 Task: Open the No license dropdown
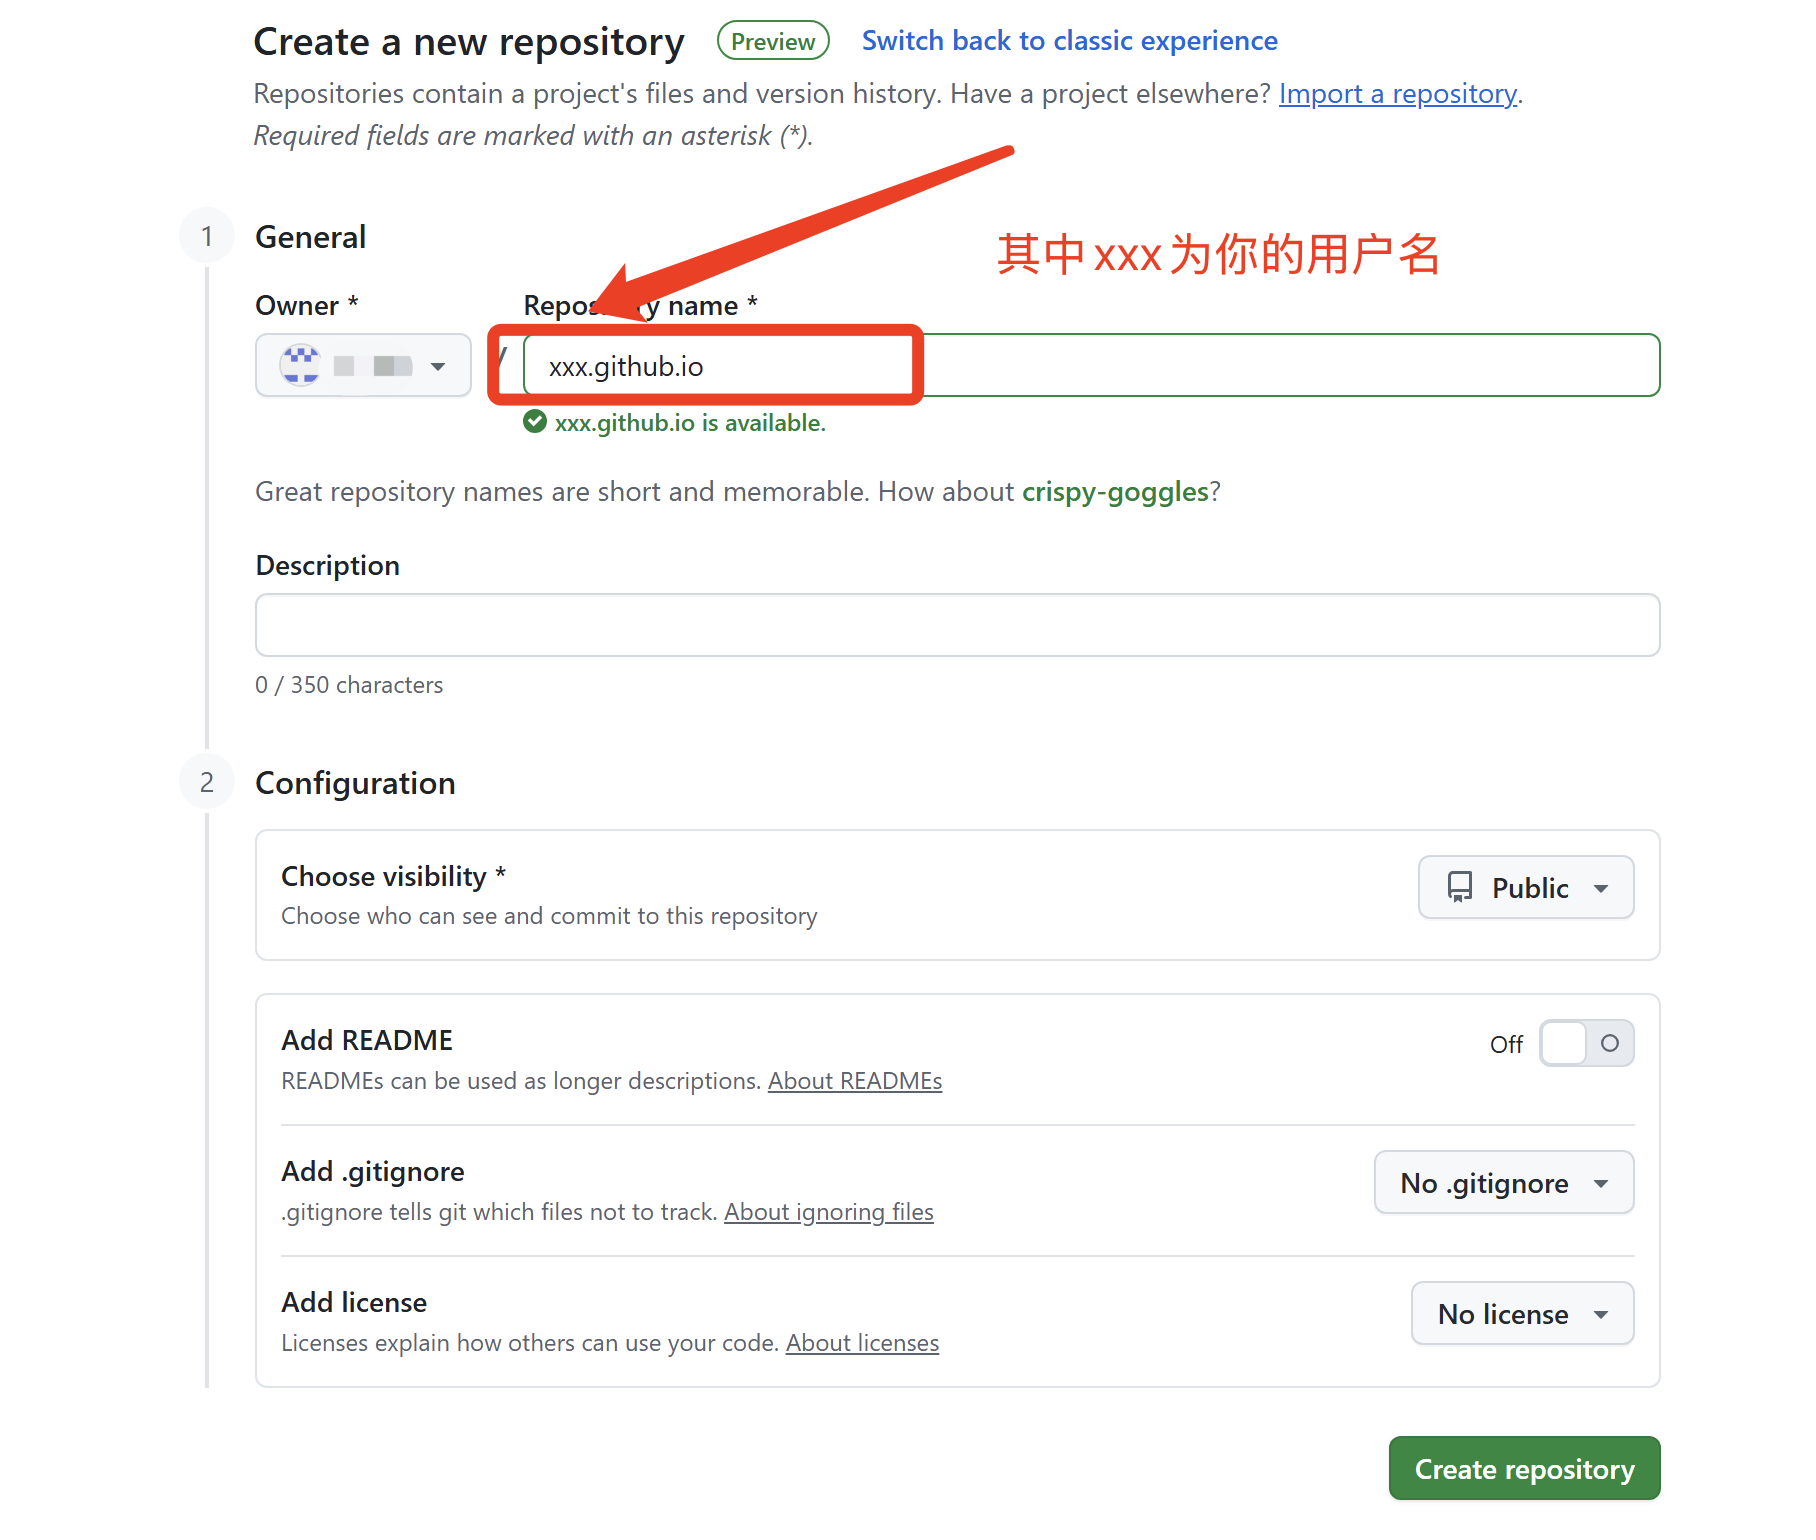pos(1522,1313)
